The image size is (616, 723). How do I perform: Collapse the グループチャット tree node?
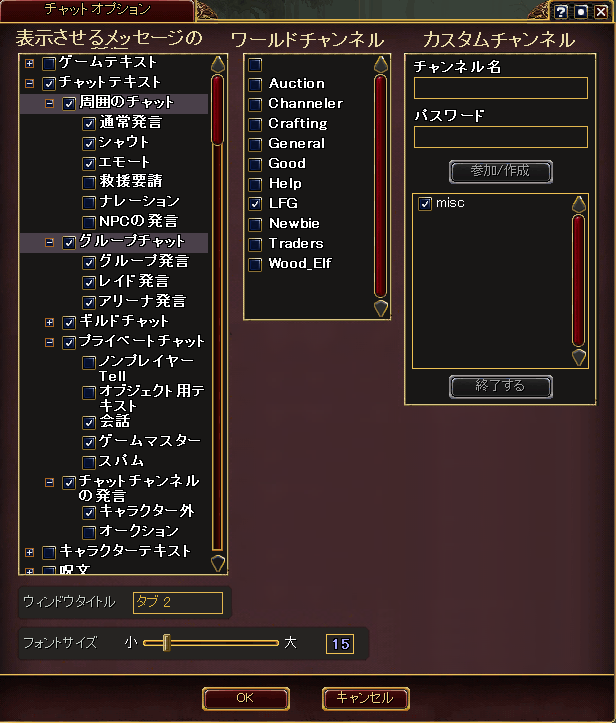coord(49,243)
